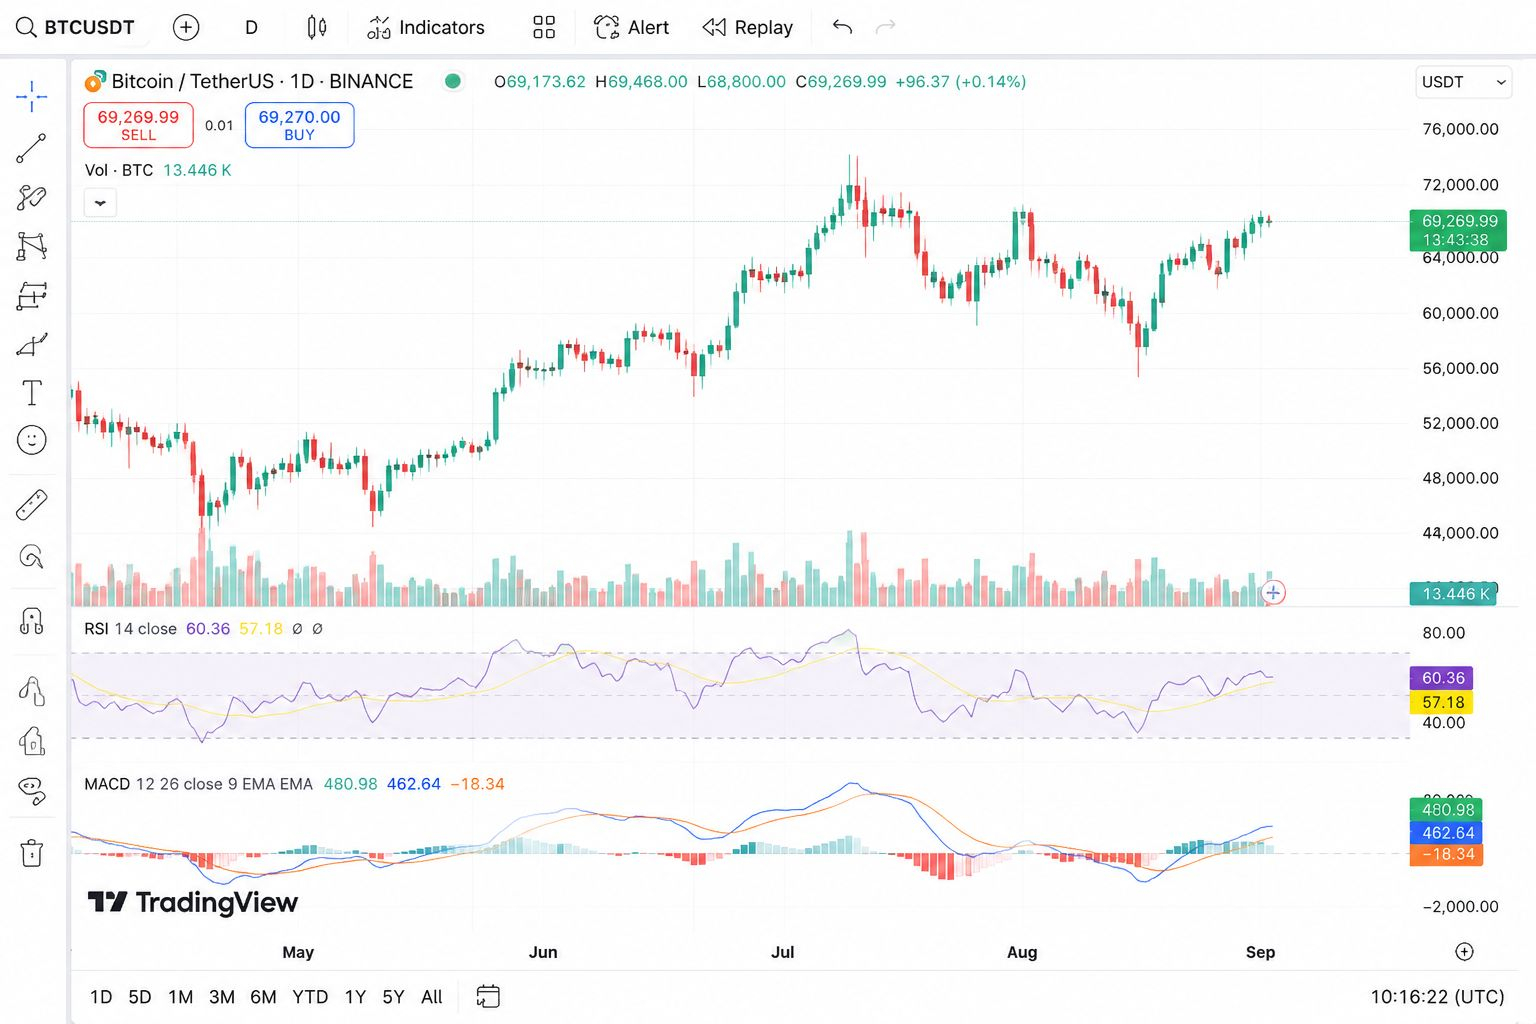Switch to the 1M date range
Viewport: 1536px width, 1024px height.
point(181,997)
